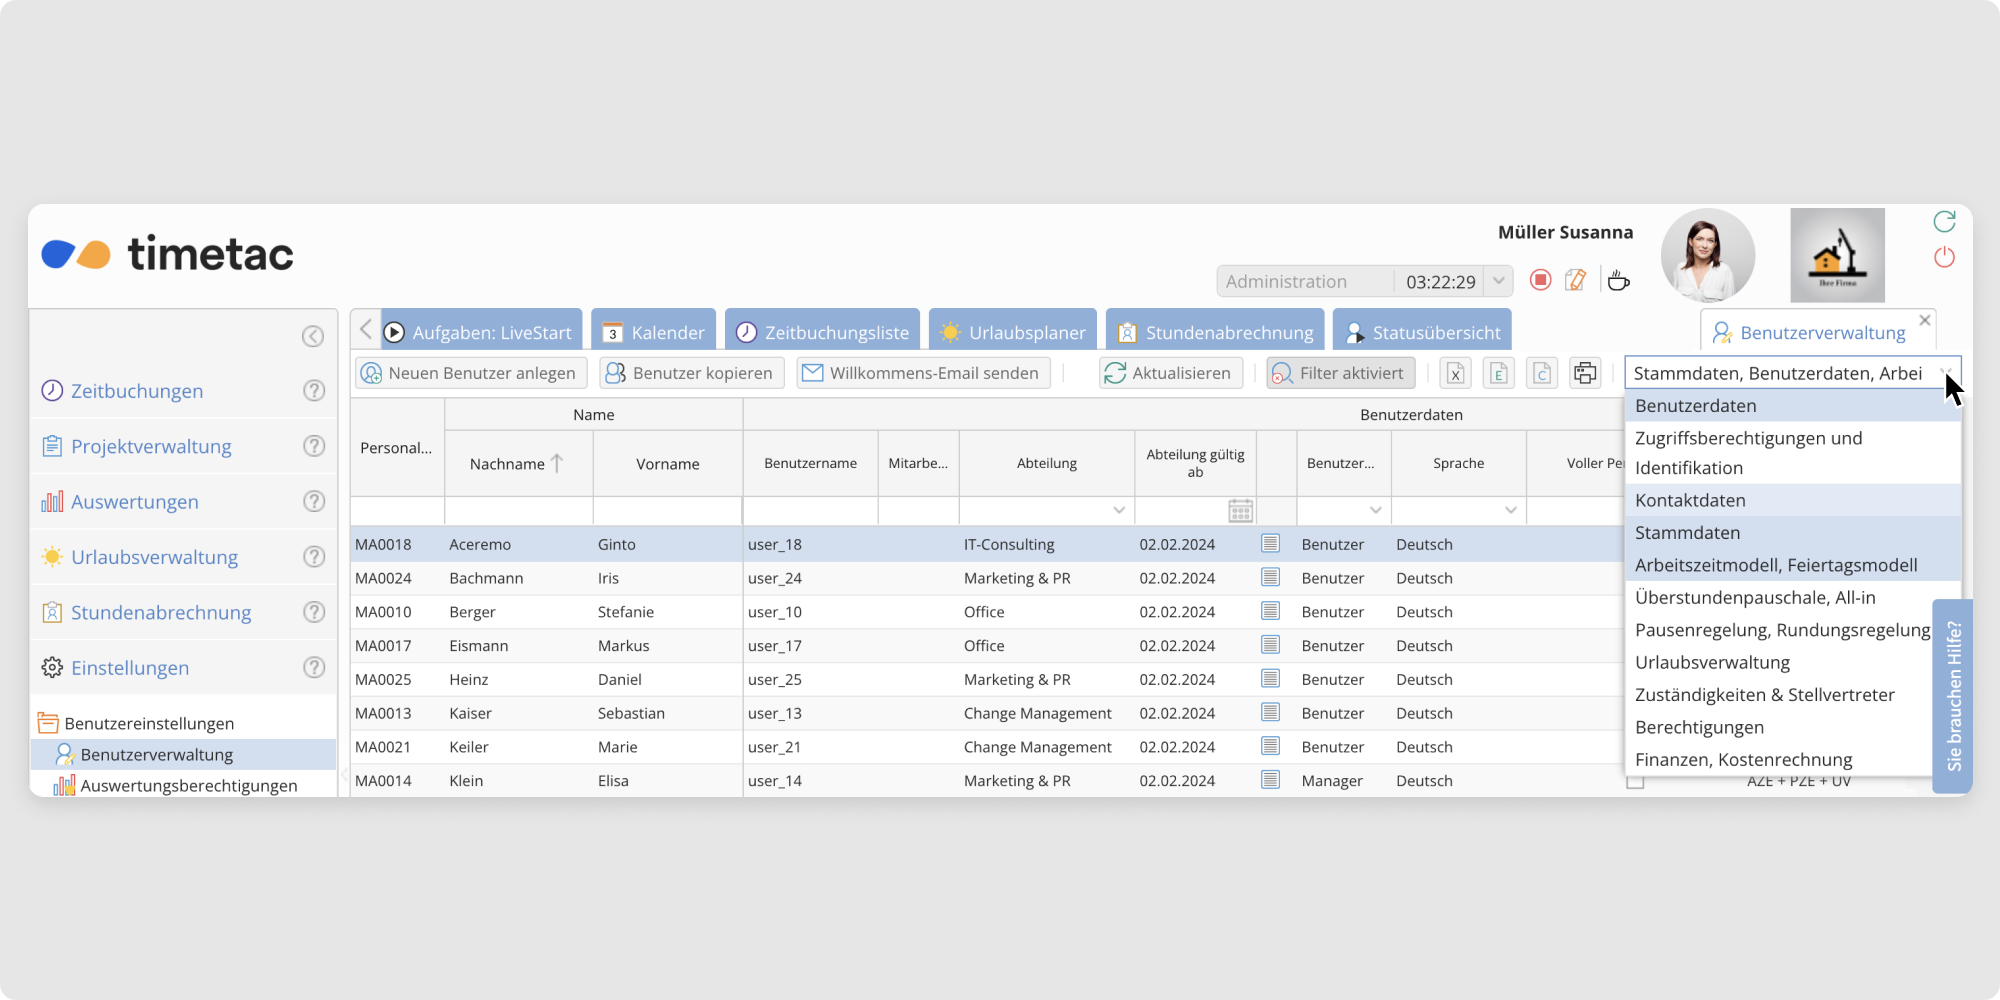Open the Administration task timer dropdown arrow
The image size is (2000, 1000).
[1498, 281]
